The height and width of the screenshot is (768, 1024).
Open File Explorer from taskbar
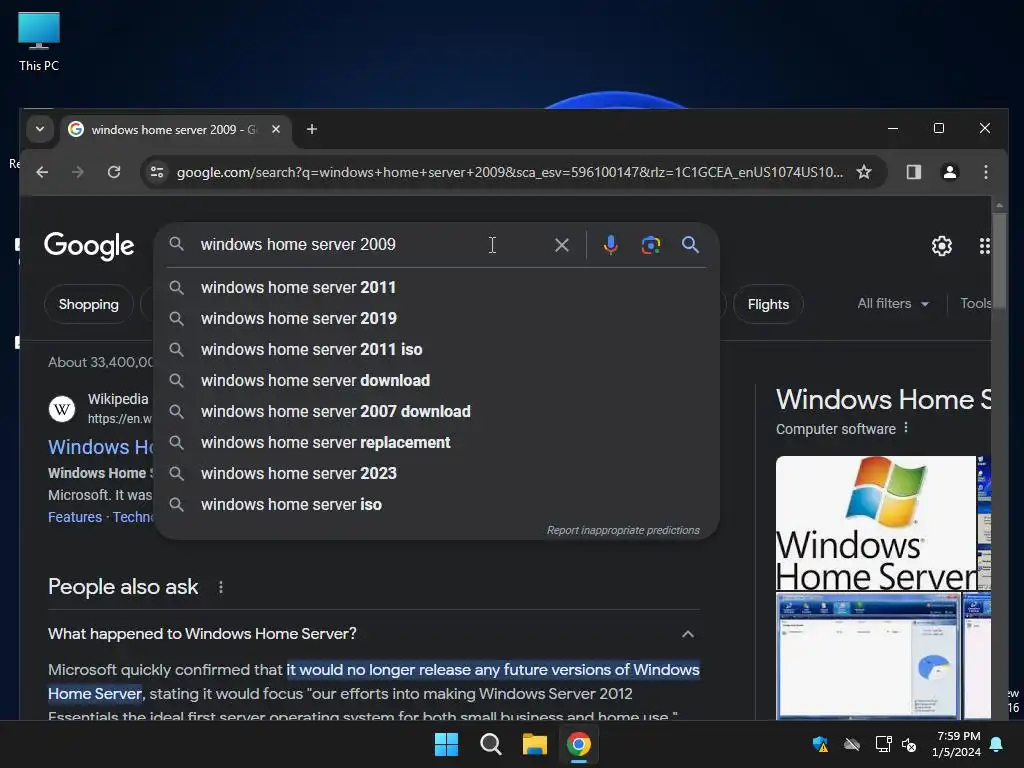(x=534, y=744)
